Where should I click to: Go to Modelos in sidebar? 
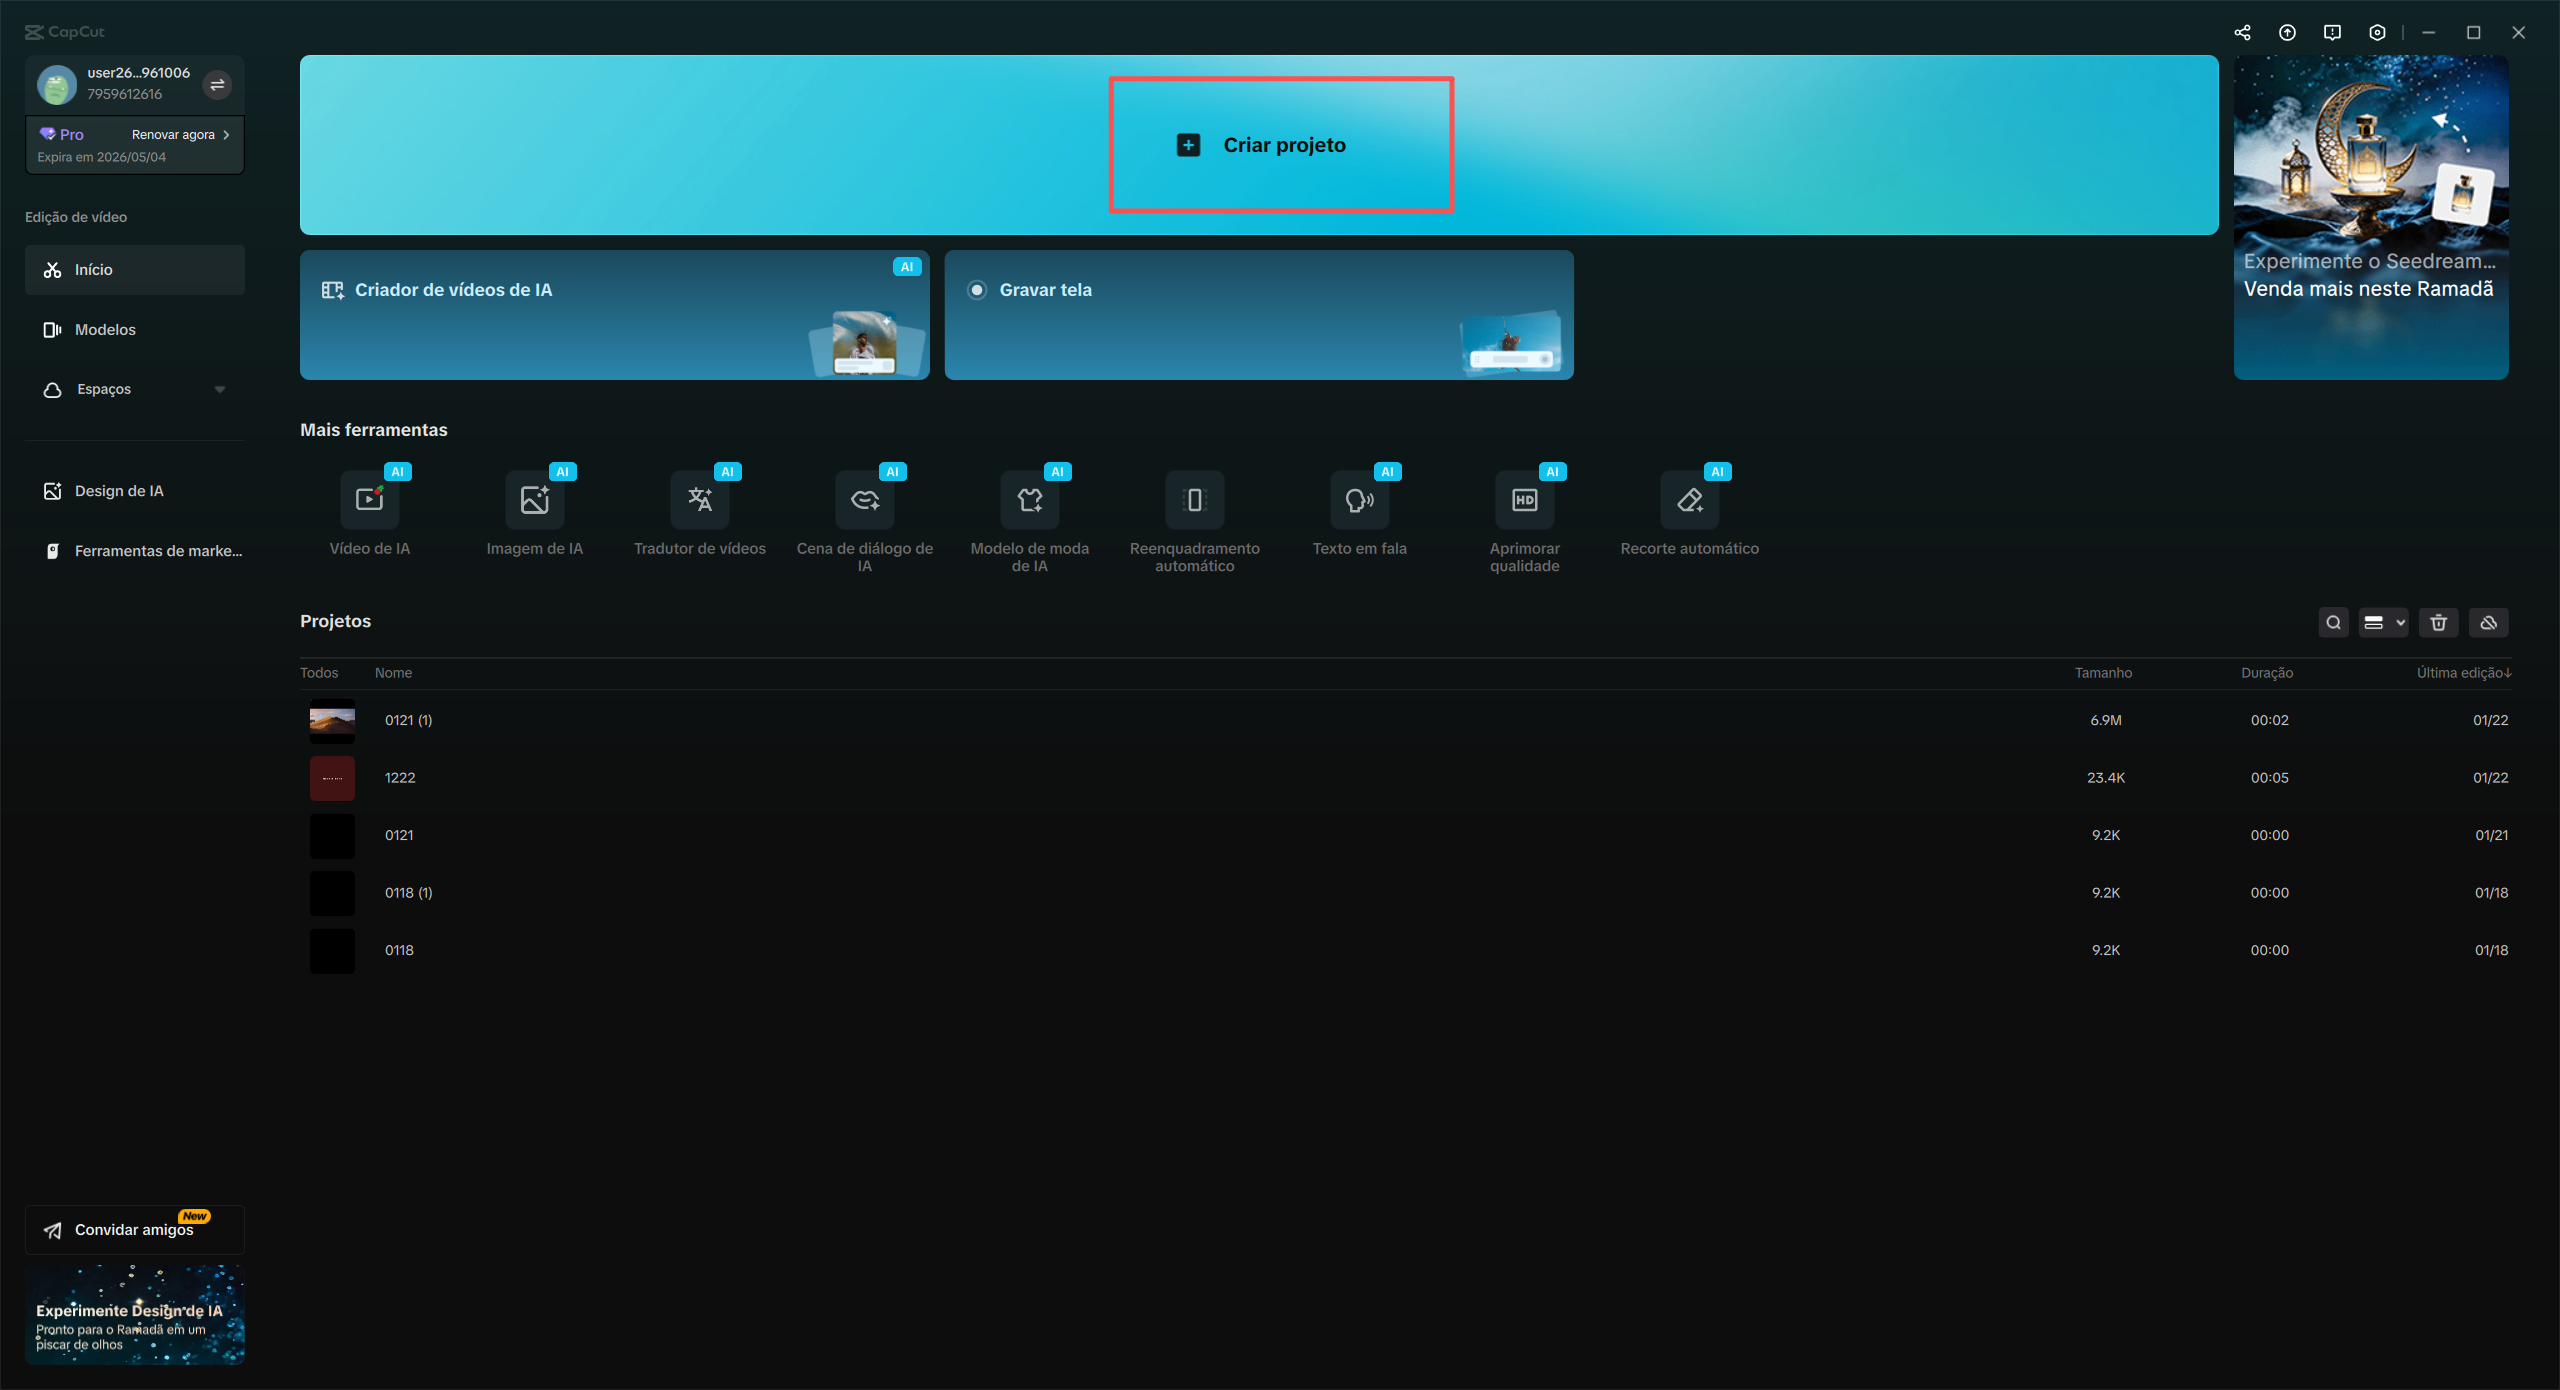(x=105, y=330)
